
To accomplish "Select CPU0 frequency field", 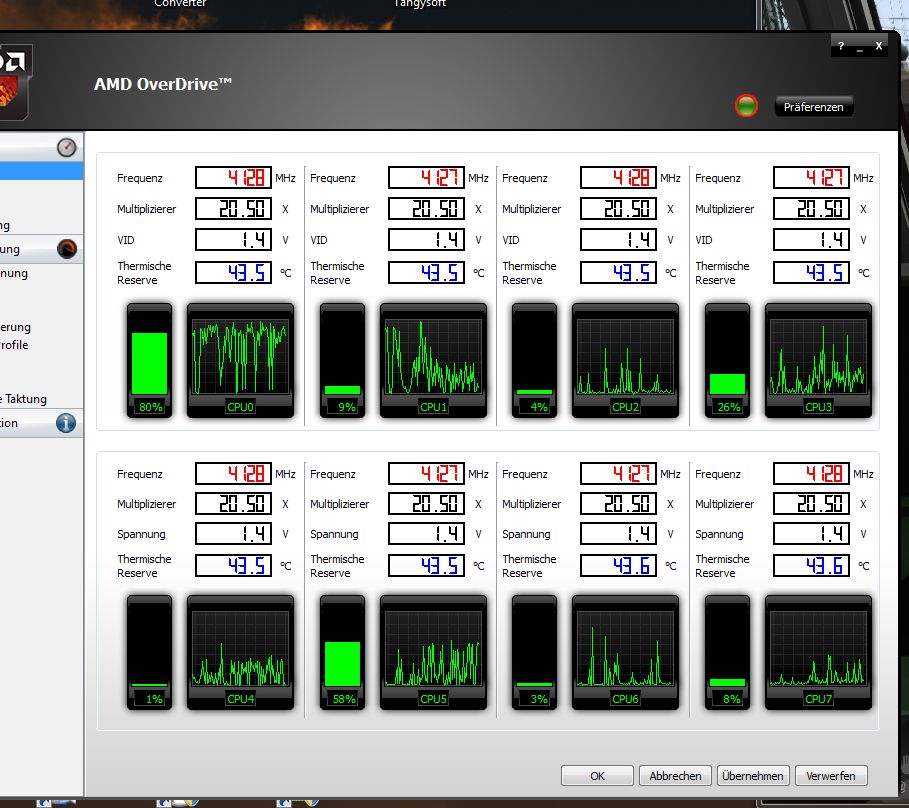I will click(x=233, y=177).
